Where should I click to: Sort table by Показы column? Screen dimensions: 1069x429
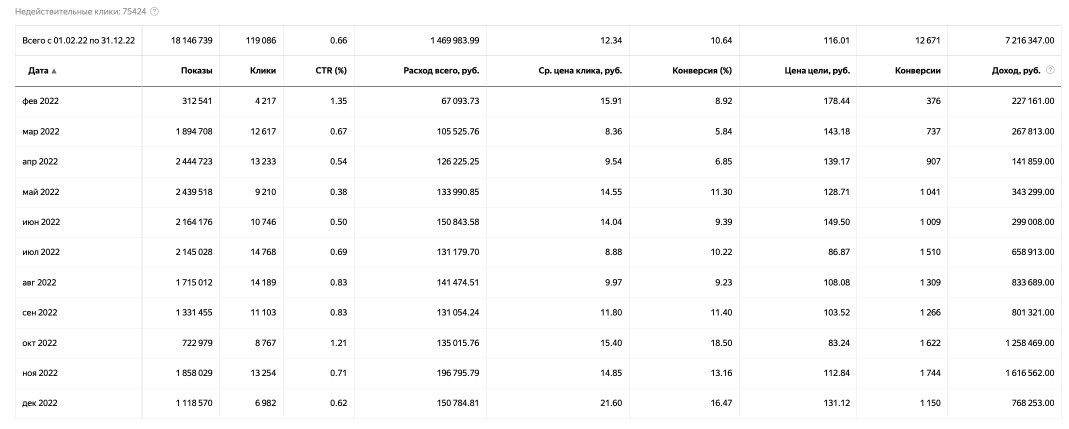click(x=196, y=70)
